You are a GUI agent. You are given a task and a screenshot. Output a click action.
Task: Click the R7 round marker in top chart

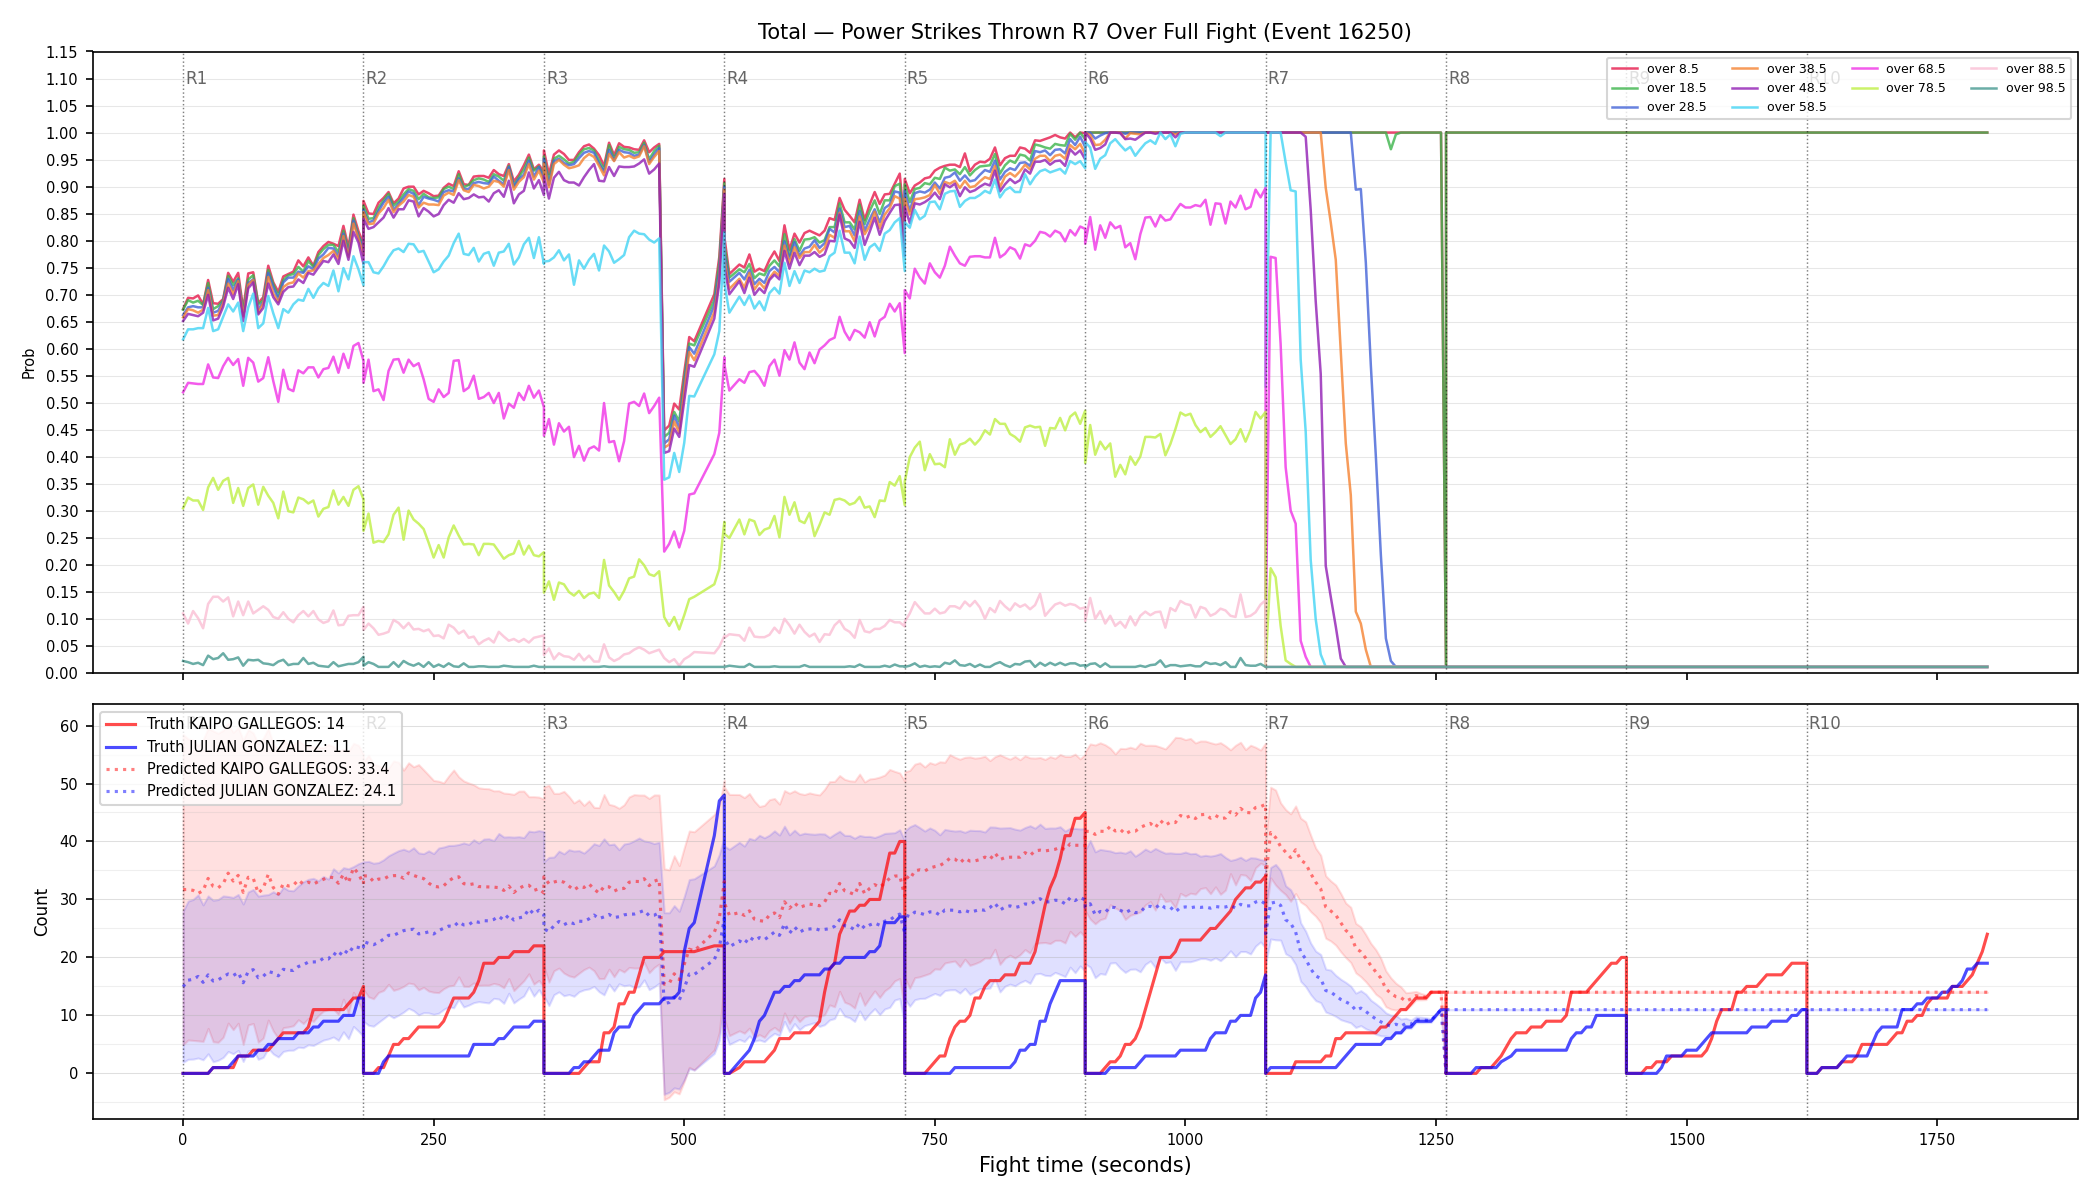tap(1278, 78)
